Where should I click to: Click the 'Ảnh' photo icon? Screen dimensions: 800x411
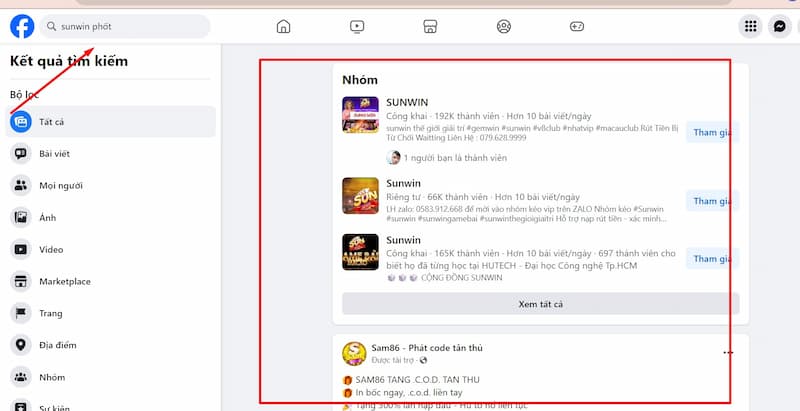(21, 218)
